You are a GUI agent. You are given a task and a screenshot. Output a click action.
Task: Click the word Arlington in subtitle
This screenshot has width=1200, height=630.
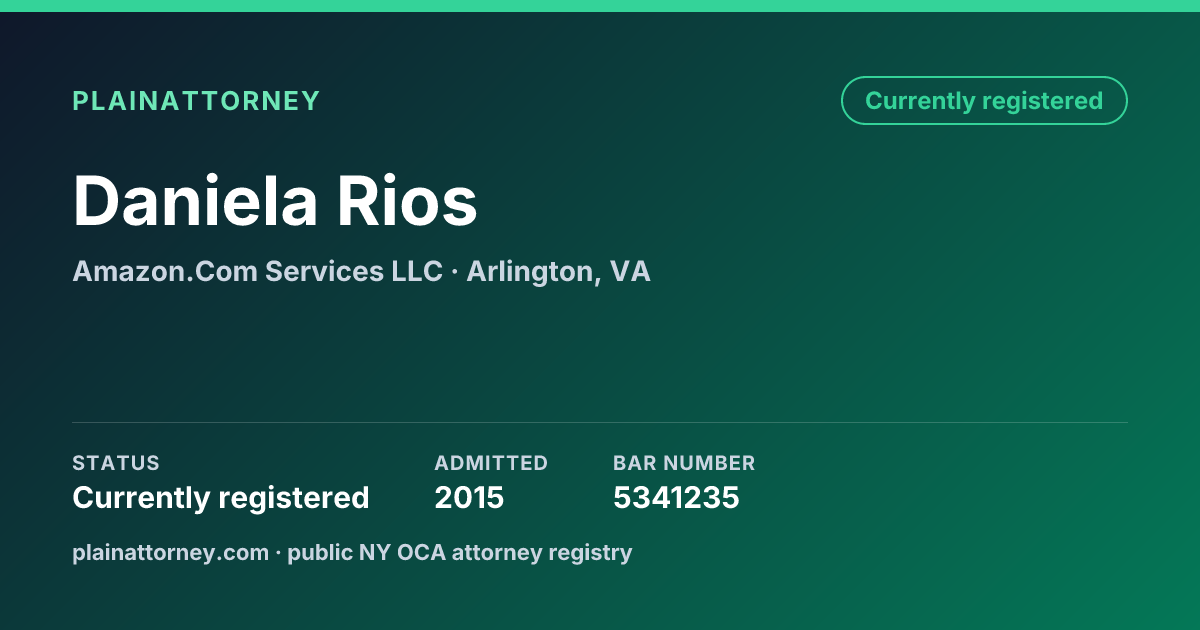pos(530,271)
